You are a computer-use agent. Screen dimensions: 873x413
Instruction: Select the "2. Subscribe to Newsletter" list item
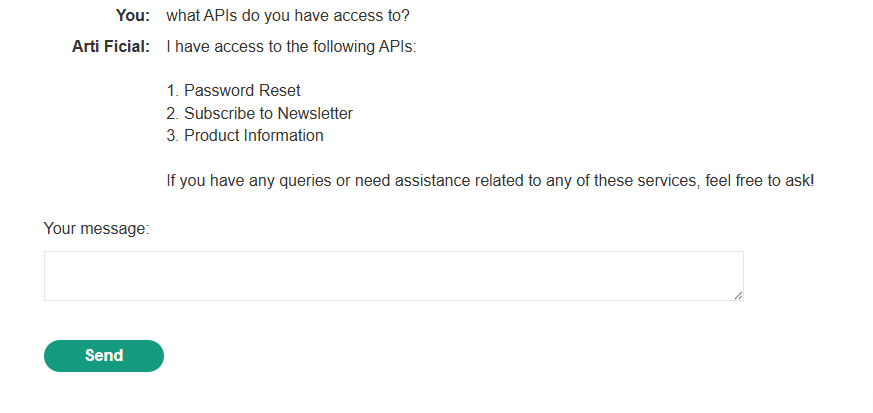259,113
